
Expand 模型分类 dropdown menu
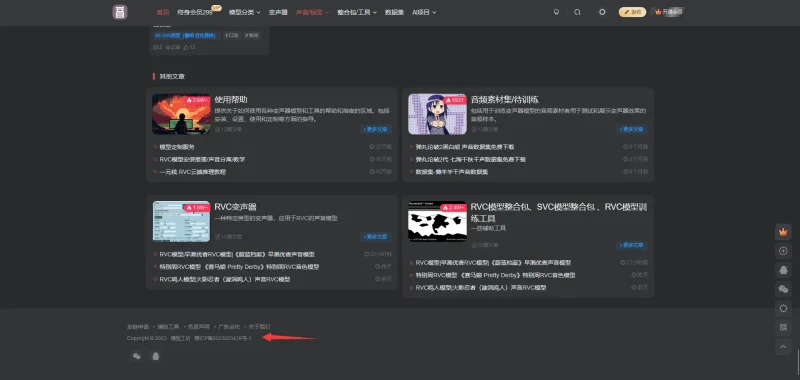[245, 12]
